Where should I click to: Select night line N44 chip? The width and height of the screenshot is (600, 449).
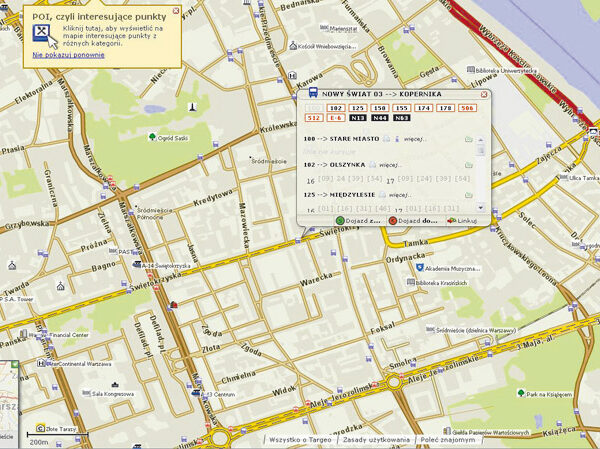[379, 118]
